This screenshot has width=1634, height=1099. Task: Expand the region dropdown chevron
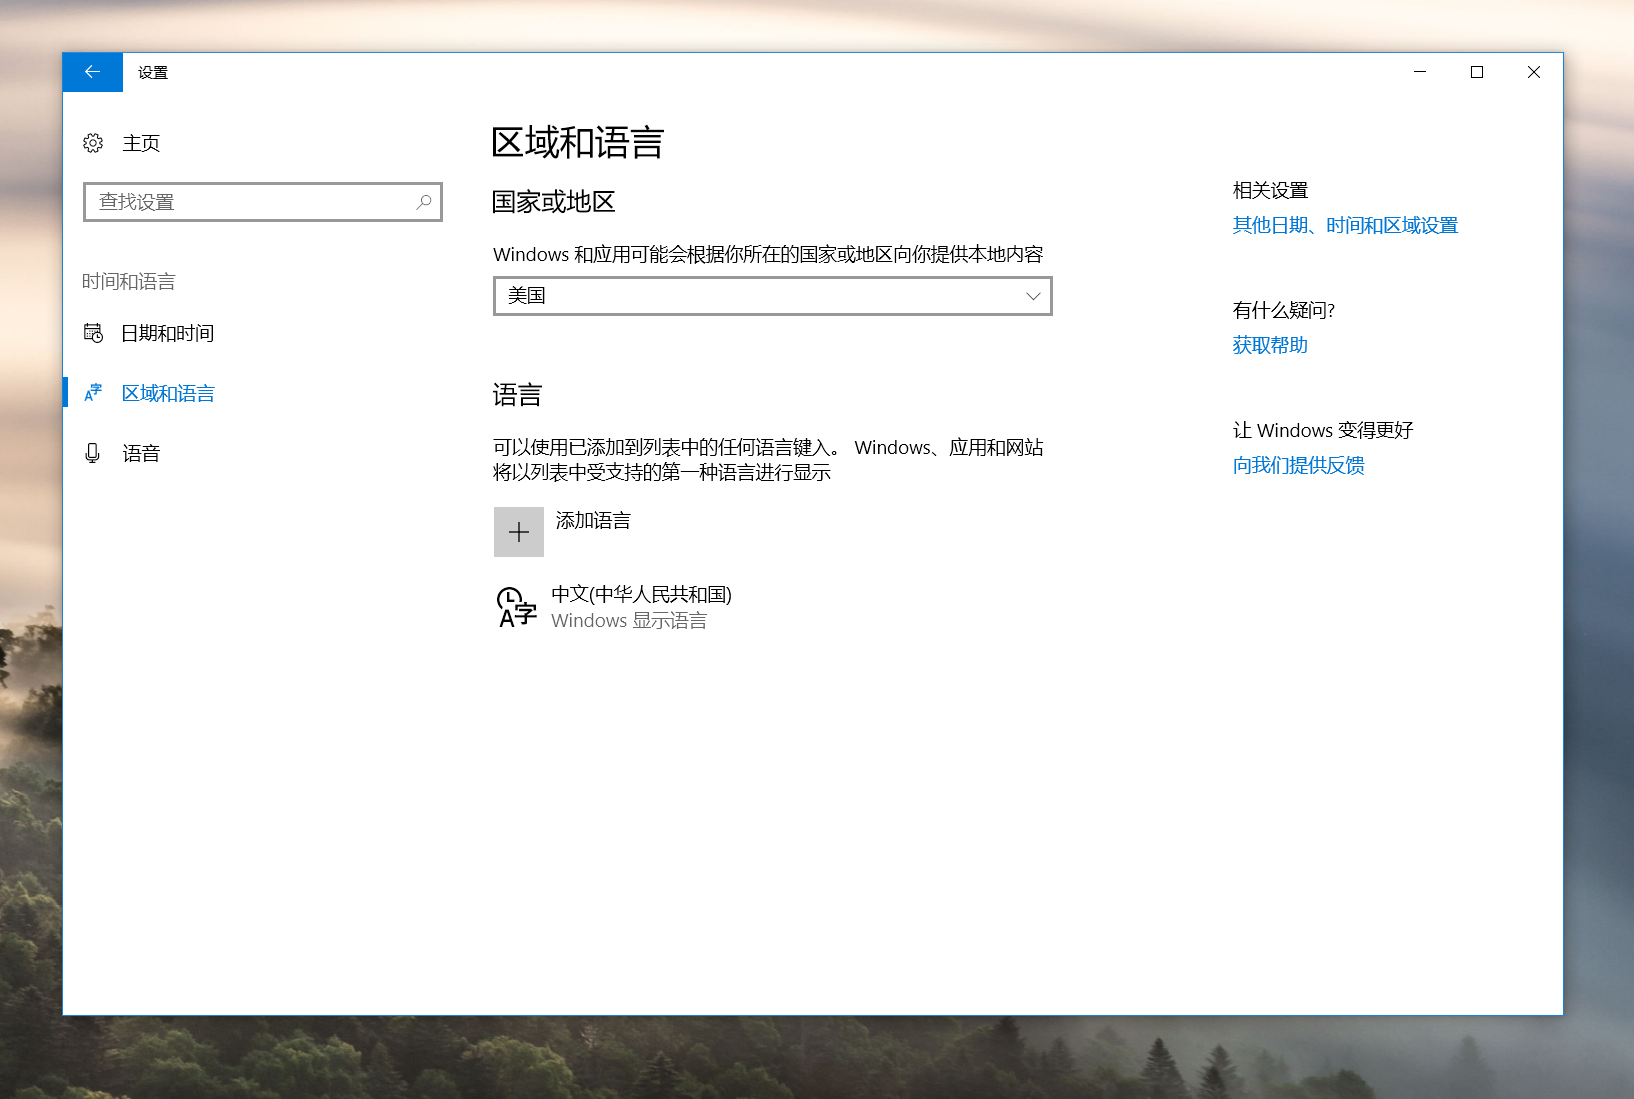[1033, 296]
